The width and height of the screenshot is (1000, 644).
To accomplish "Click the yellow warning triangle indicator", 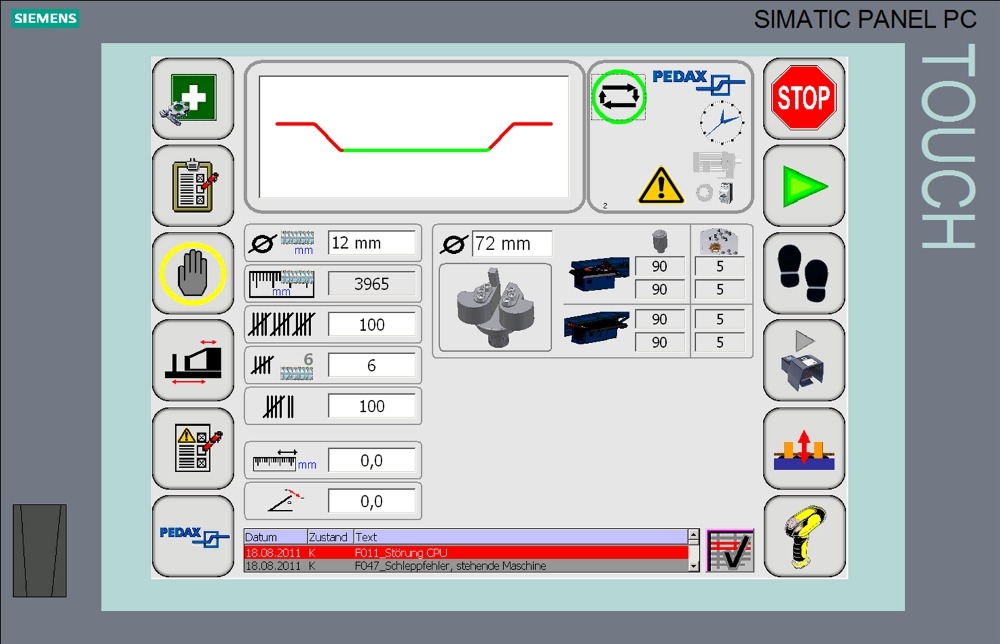I will (661, 186).
